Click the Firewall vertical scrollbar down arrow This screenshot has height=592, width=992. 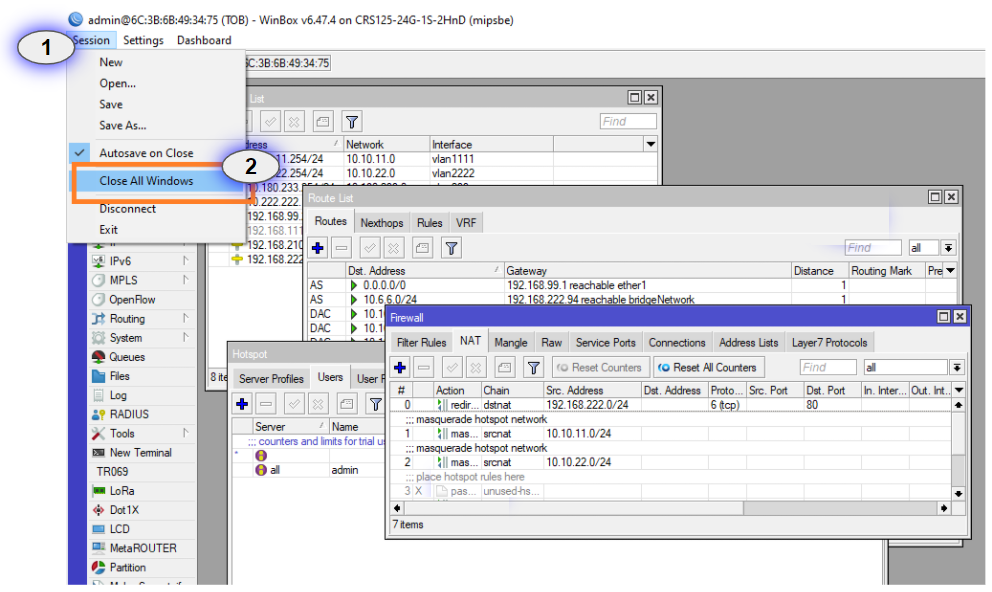tap(958, 493)
